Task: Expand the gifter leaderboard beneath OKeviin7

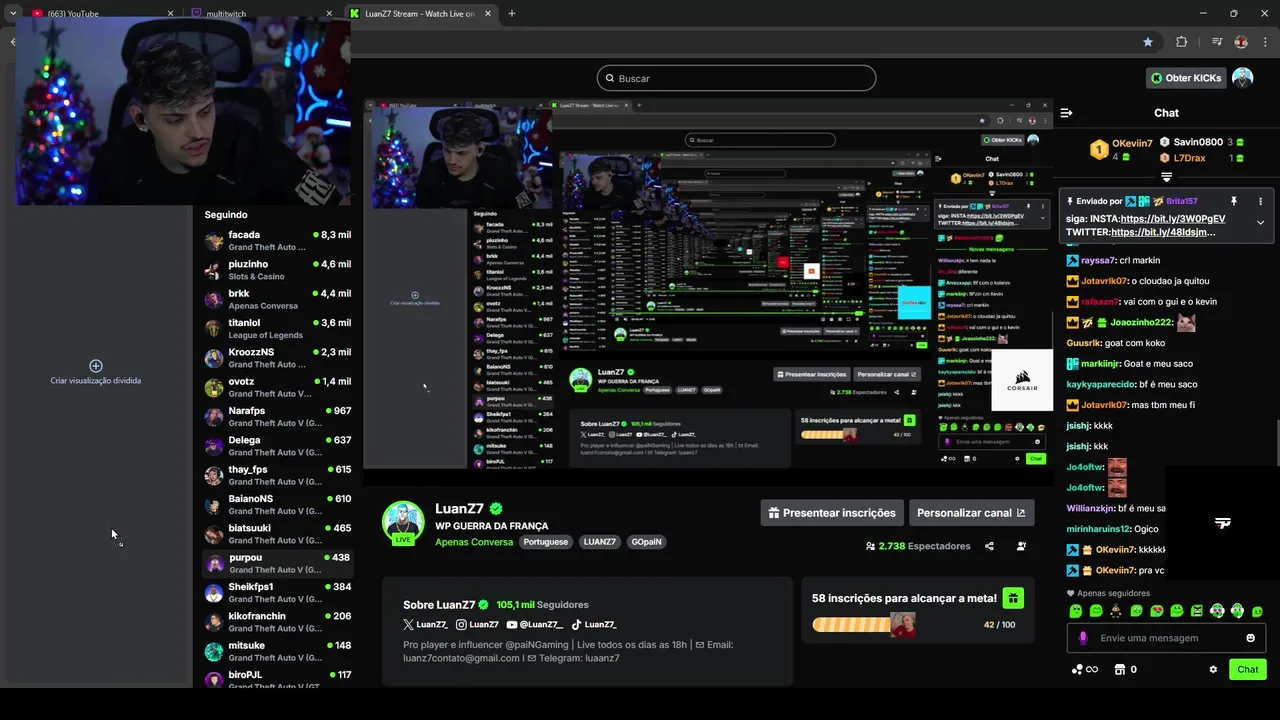Action: [1166, 177]
